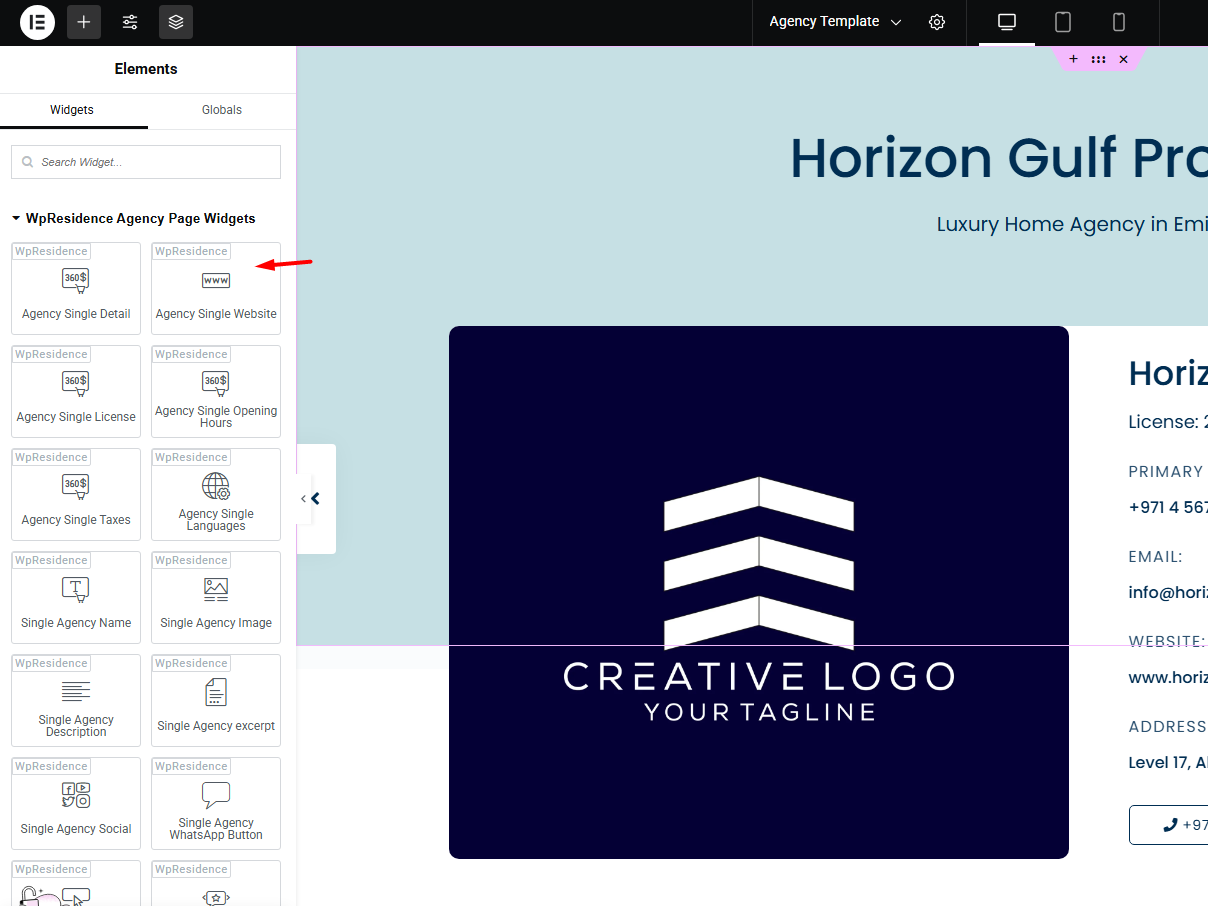Open the Structure layers icon
This screenshot has height=906, width=1208.
pos(176,22)
